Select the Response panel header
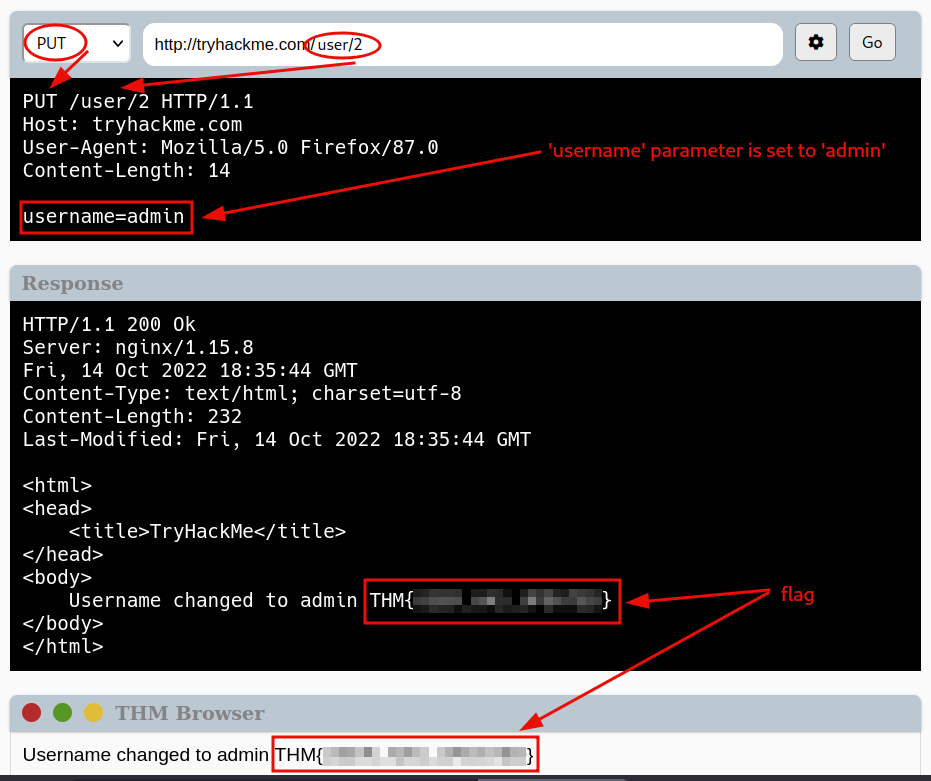The height and width of the screenshot is (781, 931). pyautogui.click(x=73, y=283)
